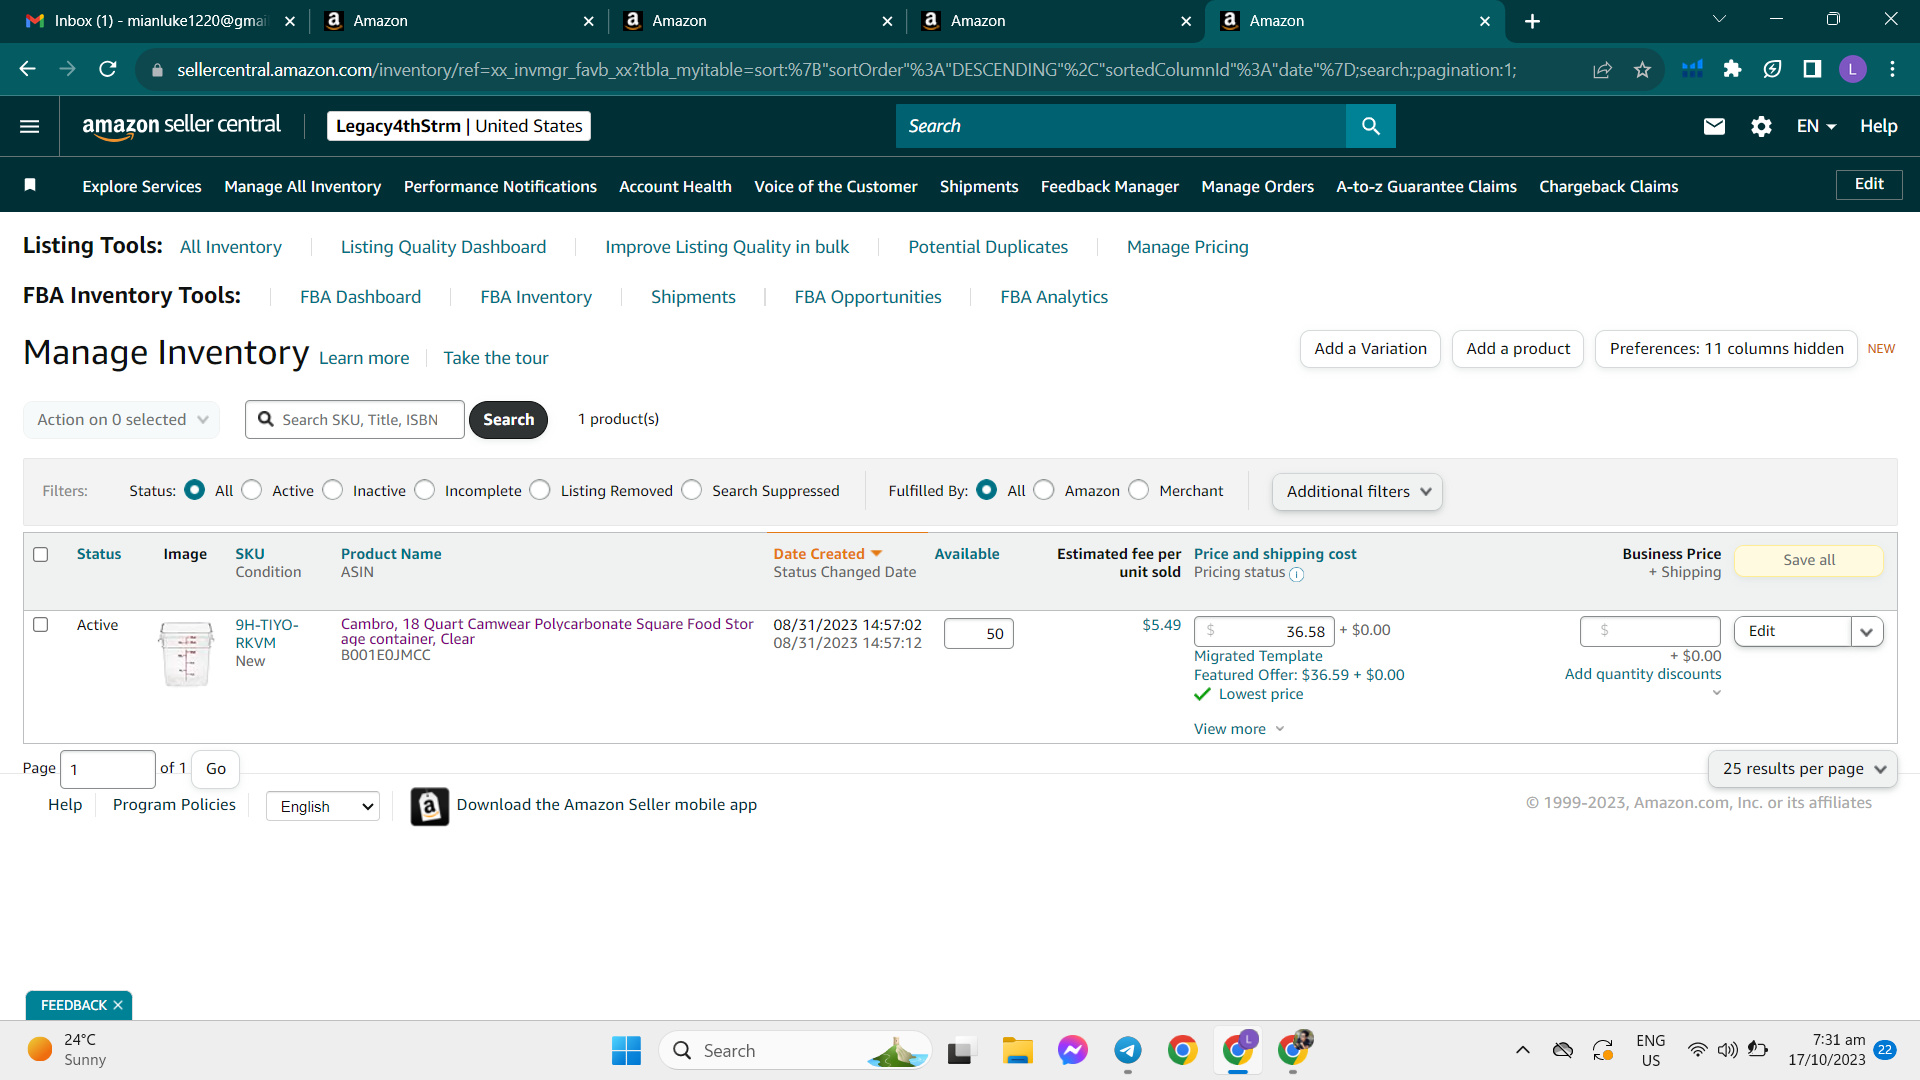Screen dimensions: 1920x1080
Task: Expand View more under pricing
Action: coord(1239,729)
